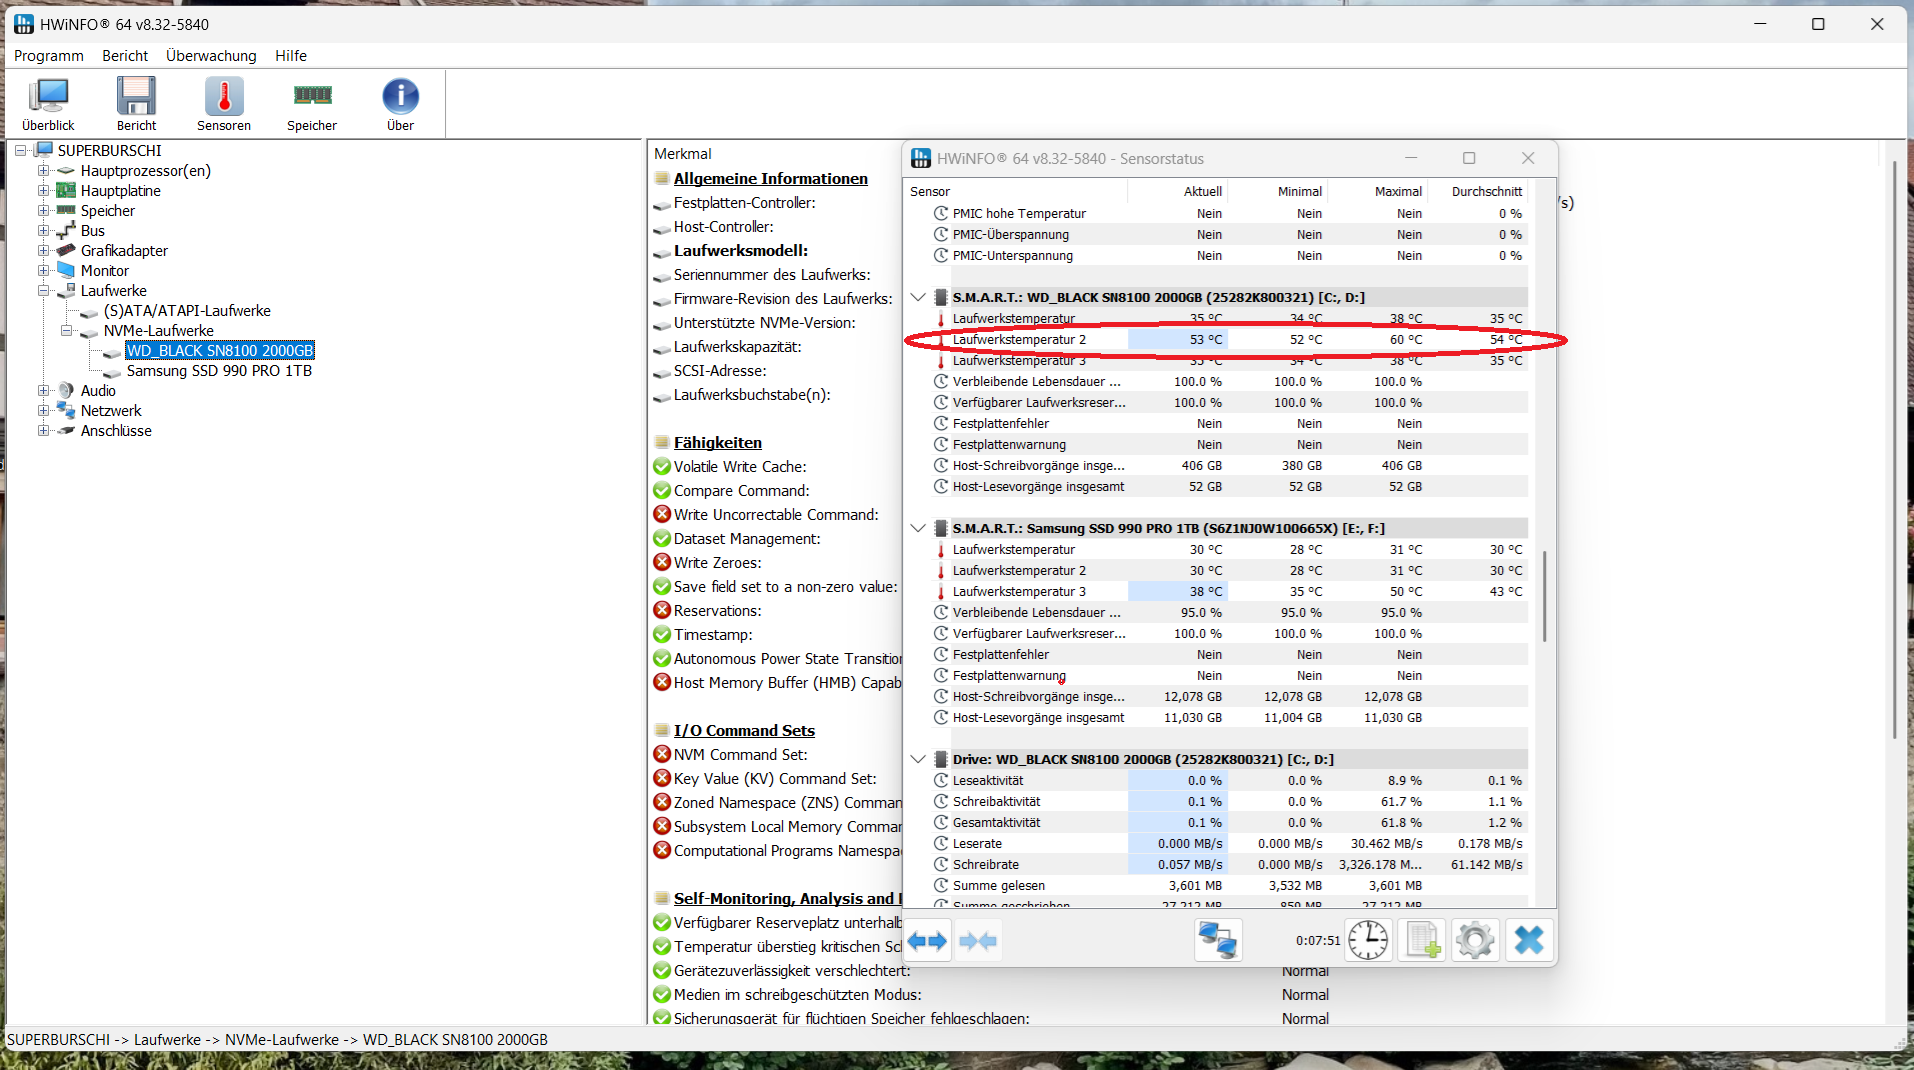Expand the Hauptplatine tree node
The height and width of the screenshot is (1070, 1914).
(43, 191)
